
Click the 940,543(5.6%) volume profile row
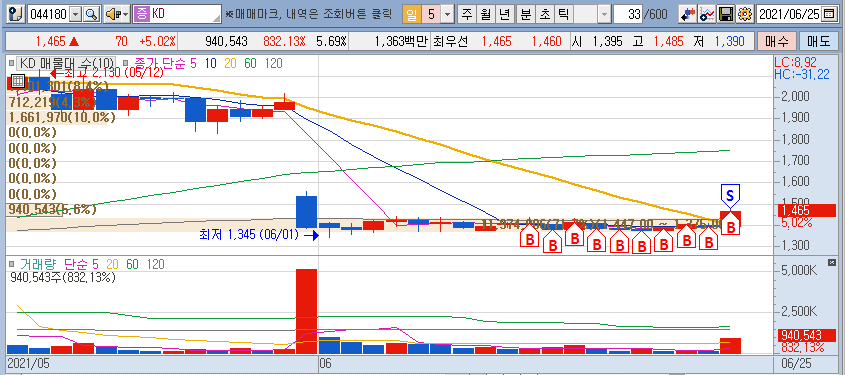(52, 209)
